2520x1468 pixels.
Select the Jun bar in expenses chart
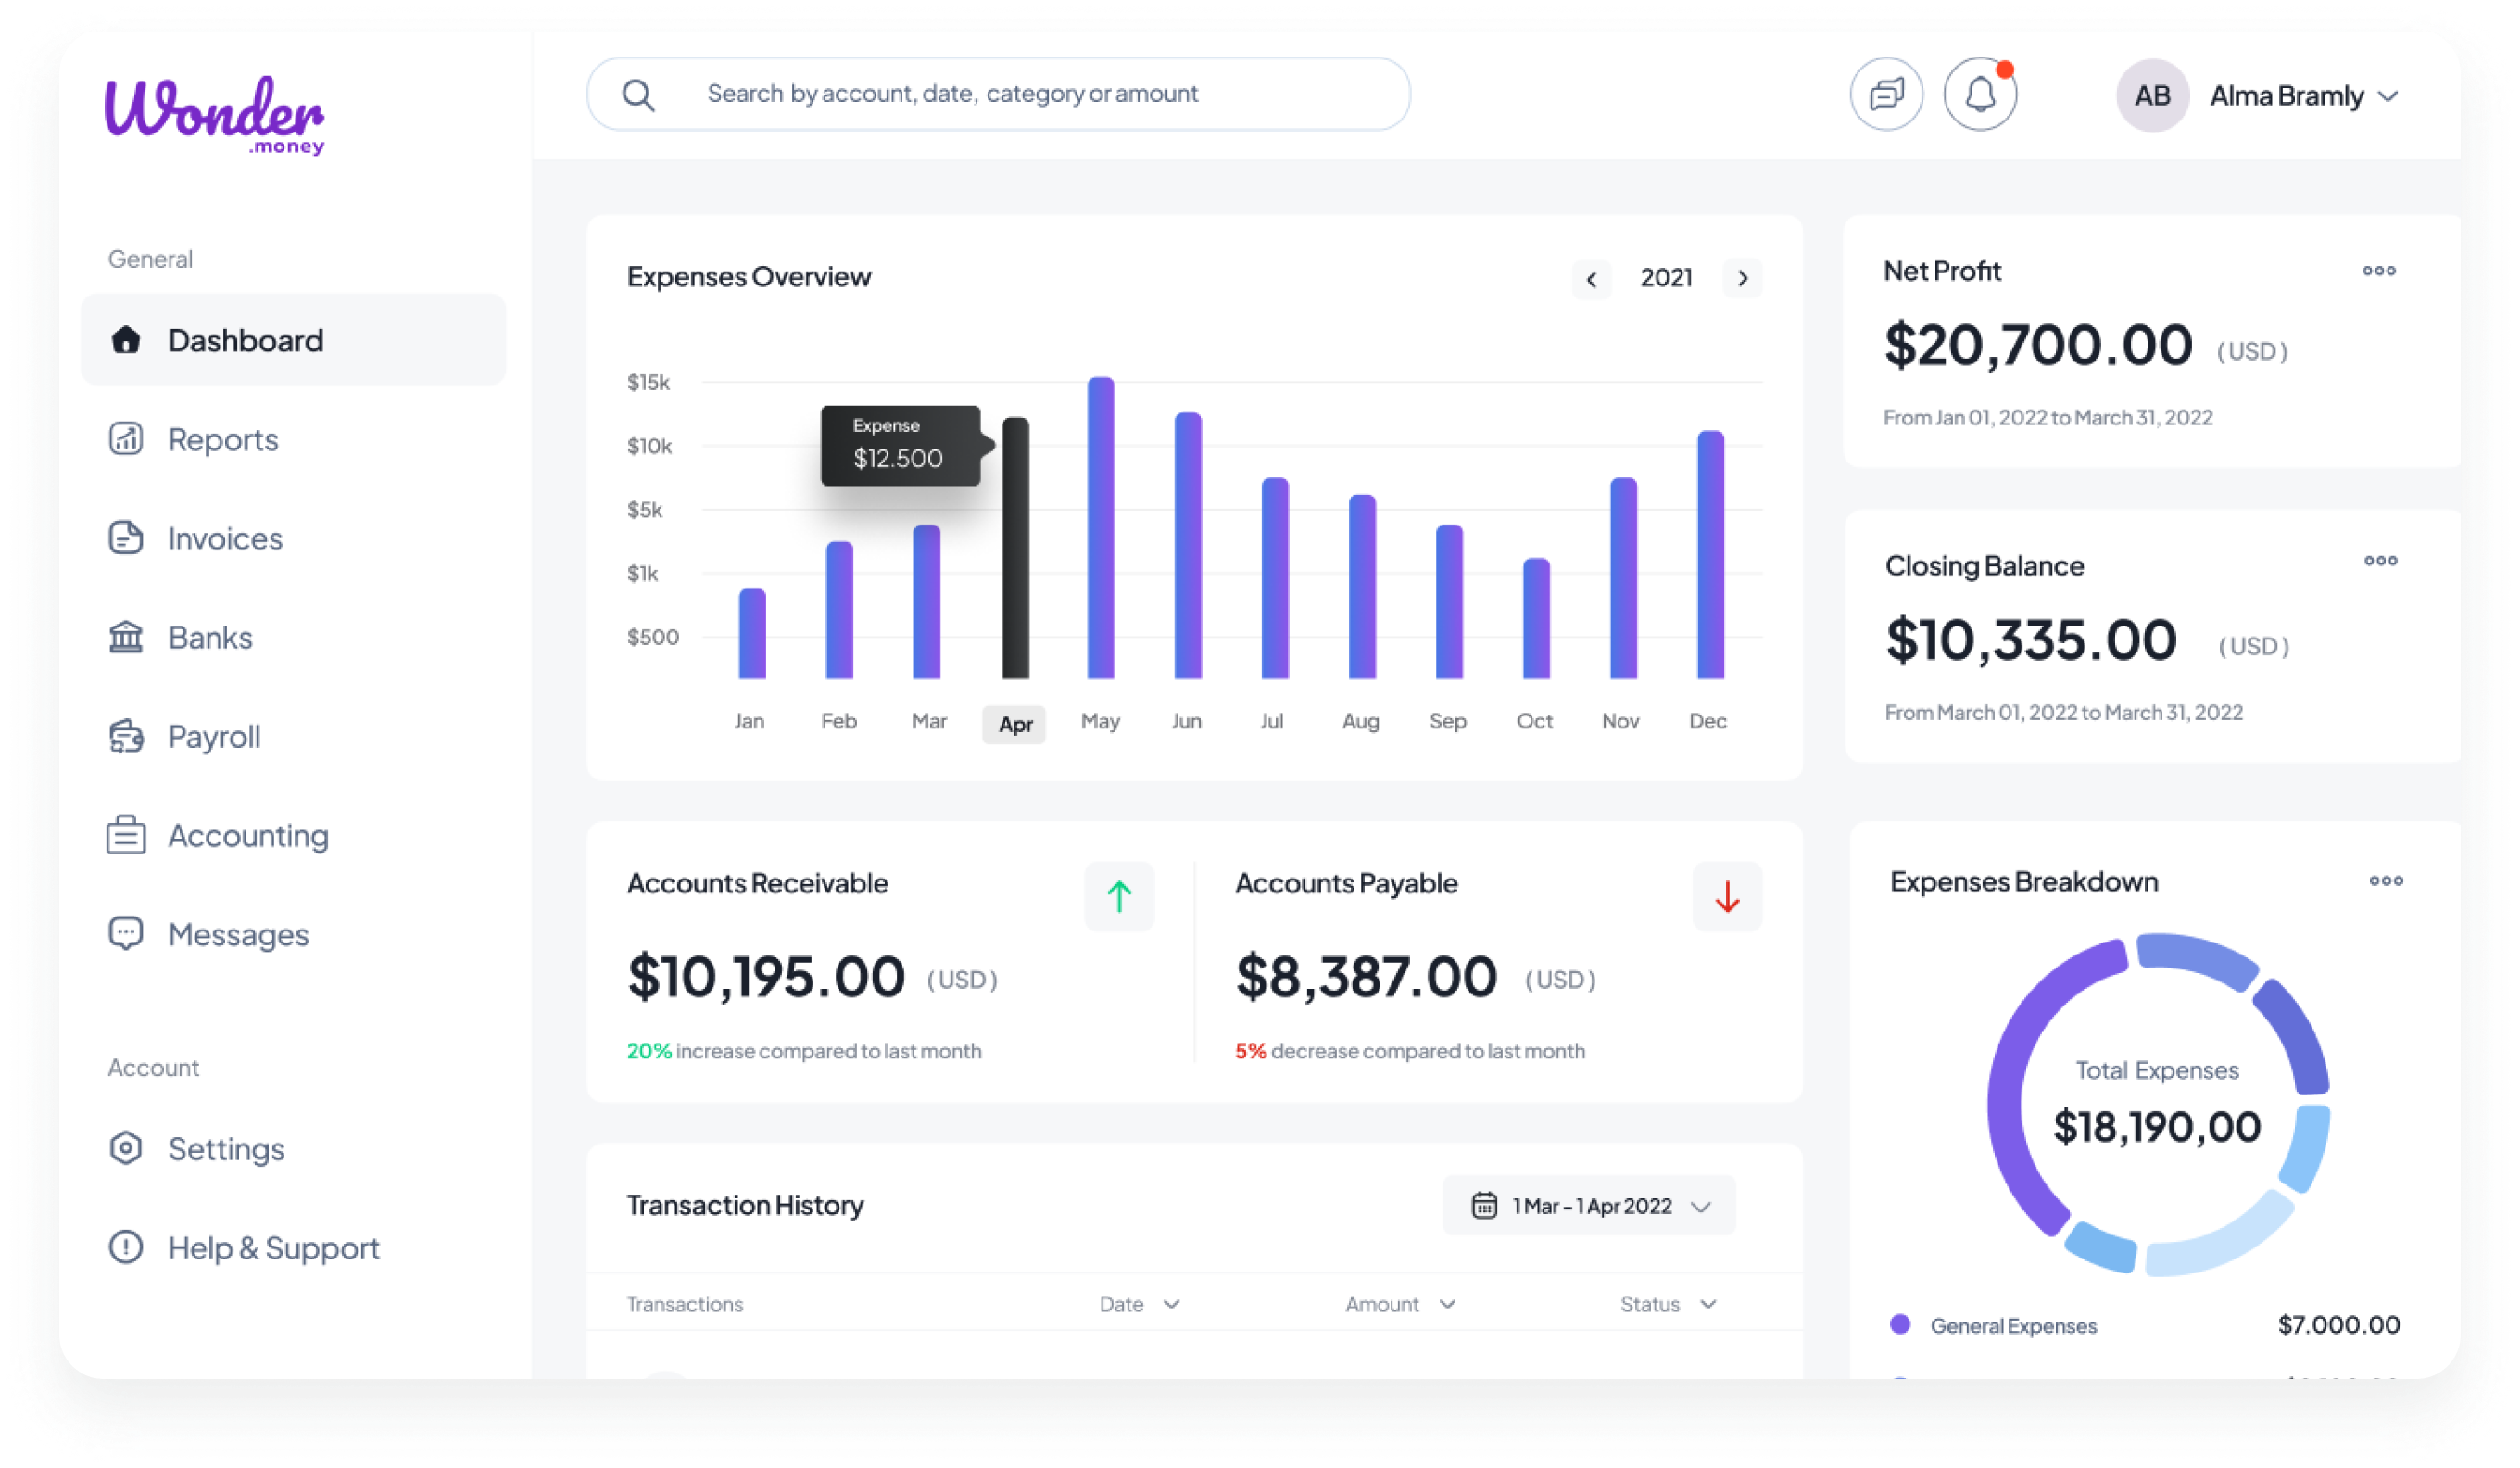pyautogui.click(x=1187, y=546)
